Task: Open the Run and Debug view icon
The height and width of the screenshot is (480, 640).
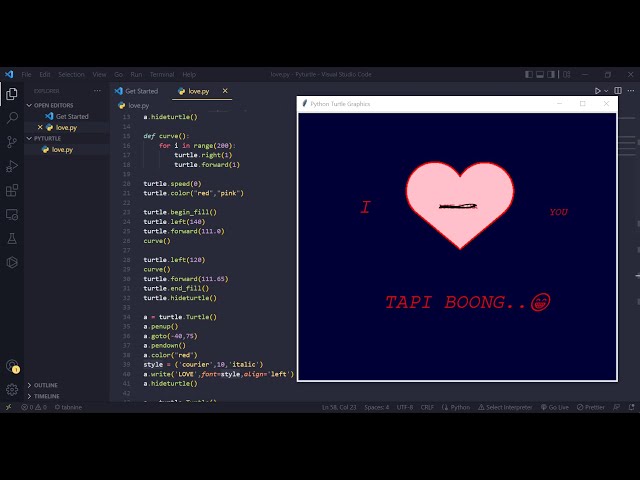Action: tap(12, 166)
